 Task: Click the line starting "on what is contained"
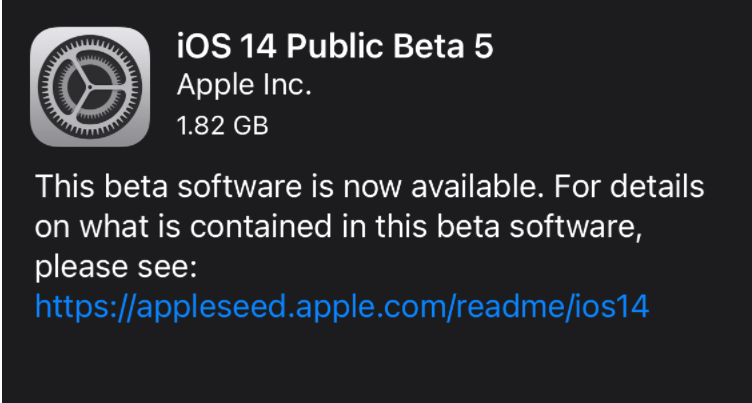tap(339, 227)
